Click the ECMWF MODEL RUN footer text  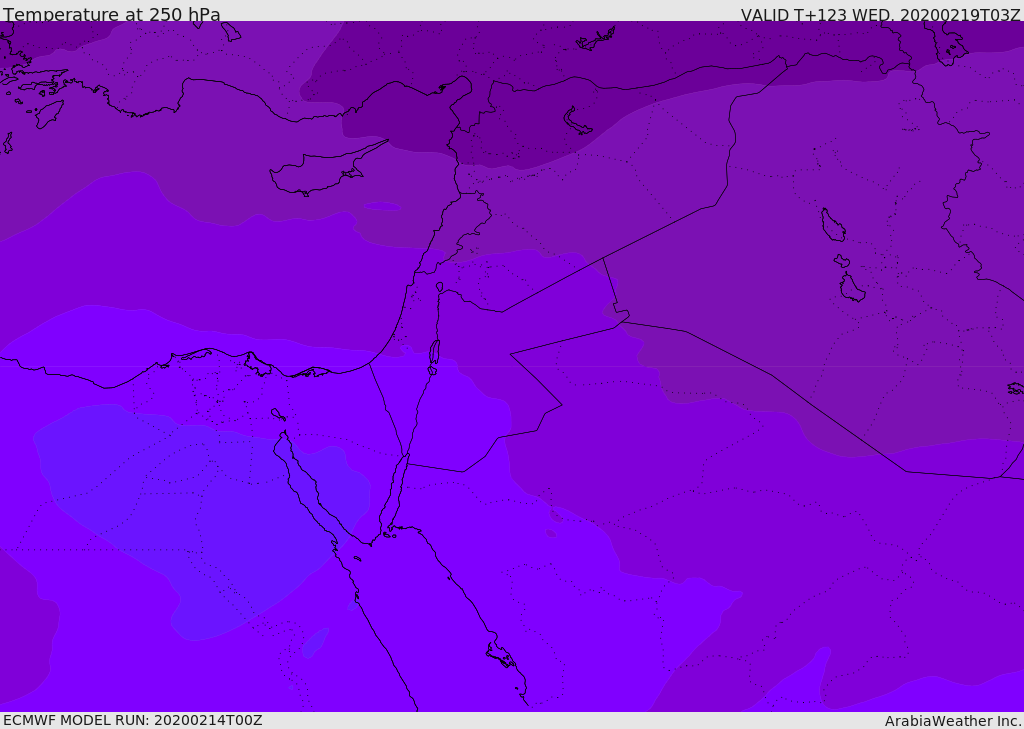[133, 720]
